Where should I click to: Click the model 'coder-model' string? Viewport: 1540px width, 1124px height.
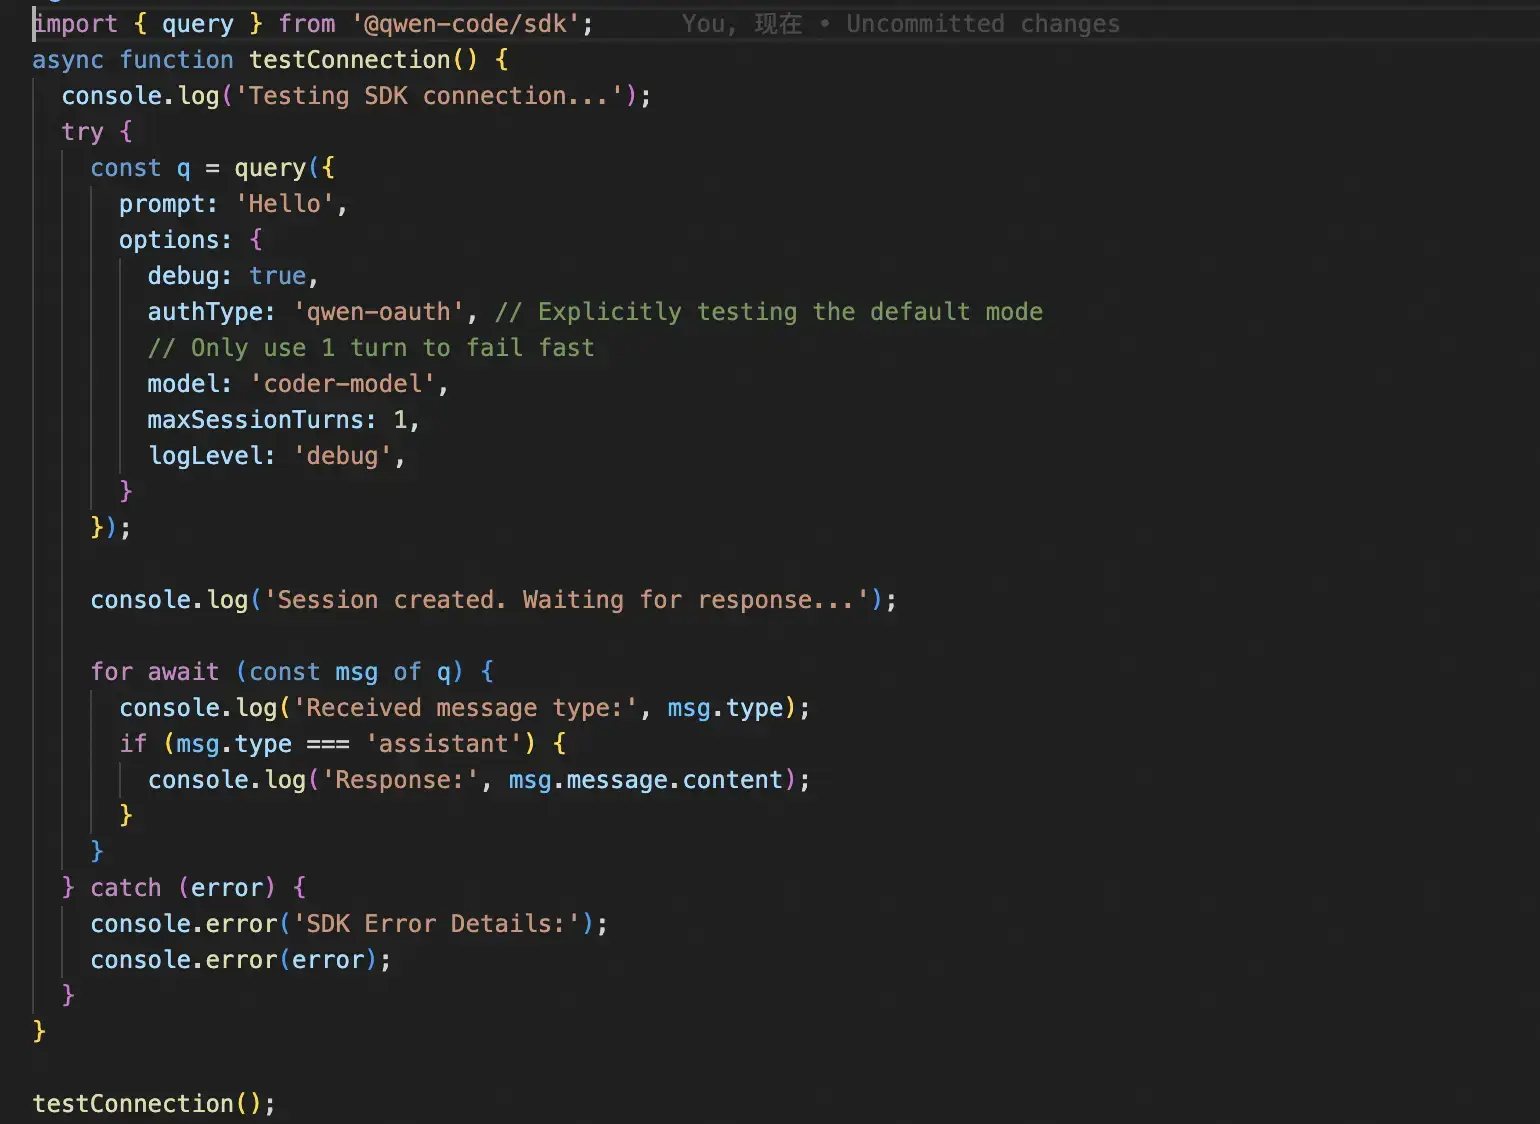point(342,384)
